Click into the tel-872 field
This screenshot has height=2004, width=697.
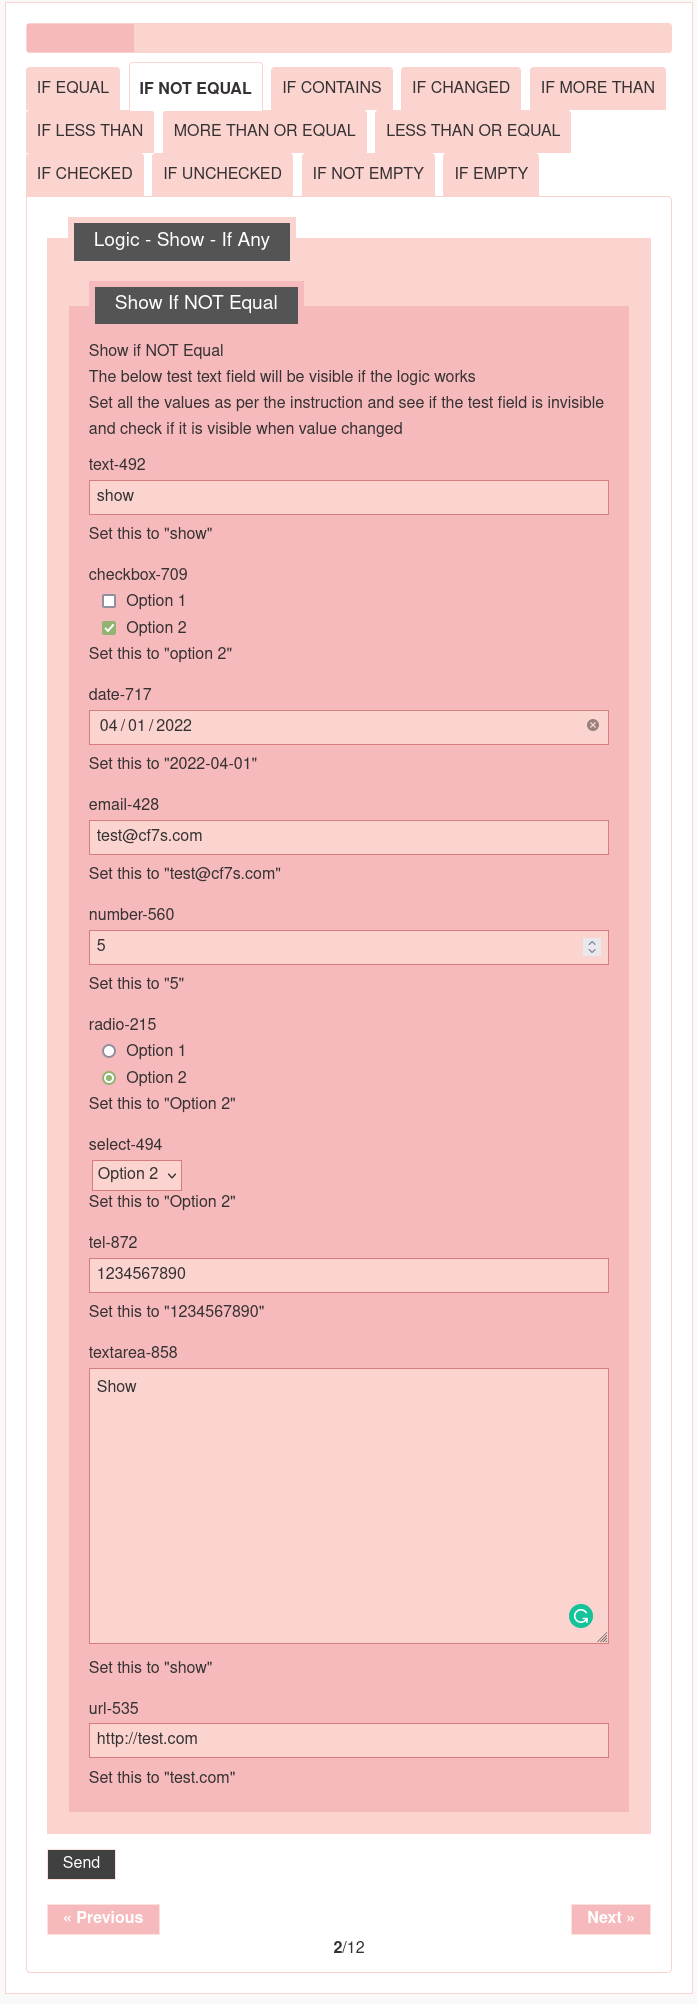(x=348, y=1275)
